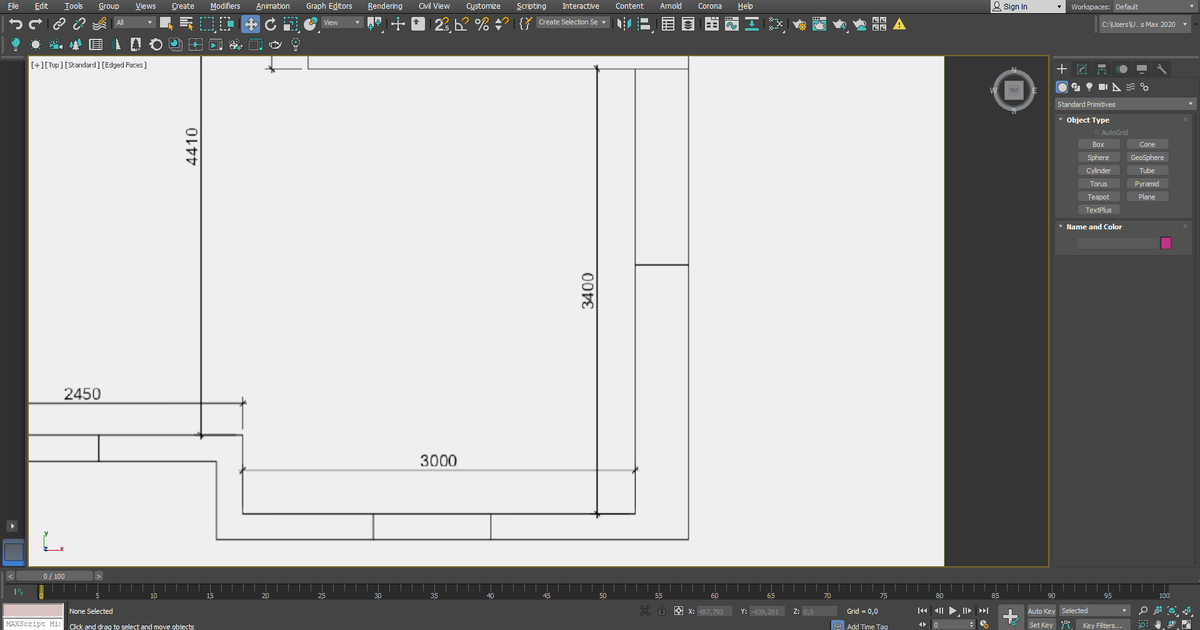
Task: Activate the Select and Rotate tool
Action: [x=270, y=24]
